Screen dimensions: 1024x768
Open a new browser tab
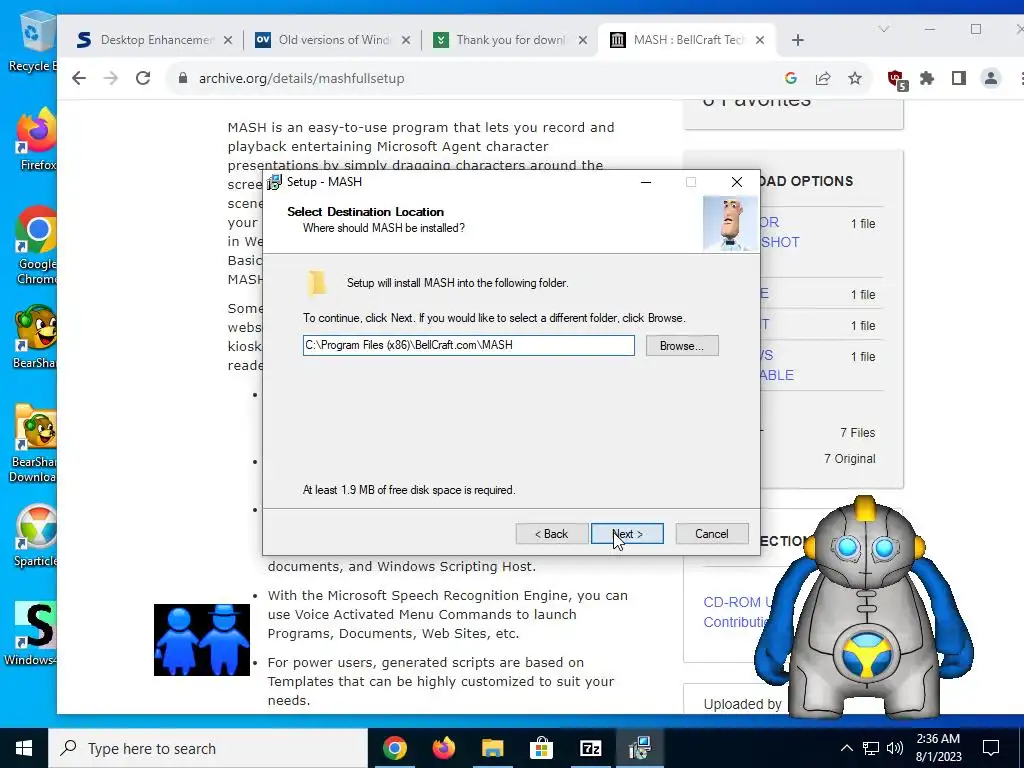(797, 40)
